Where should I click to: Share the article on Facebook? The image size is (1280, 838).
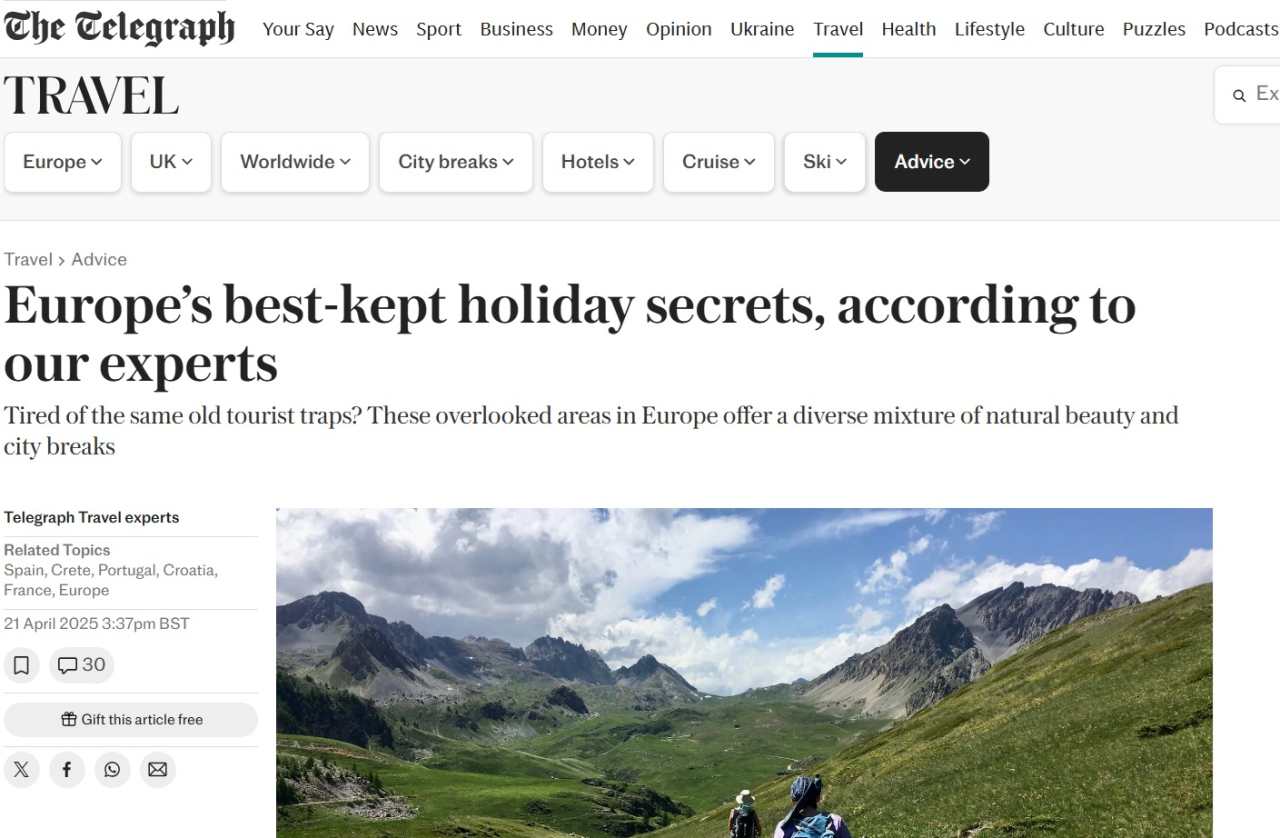click(67, 770)
